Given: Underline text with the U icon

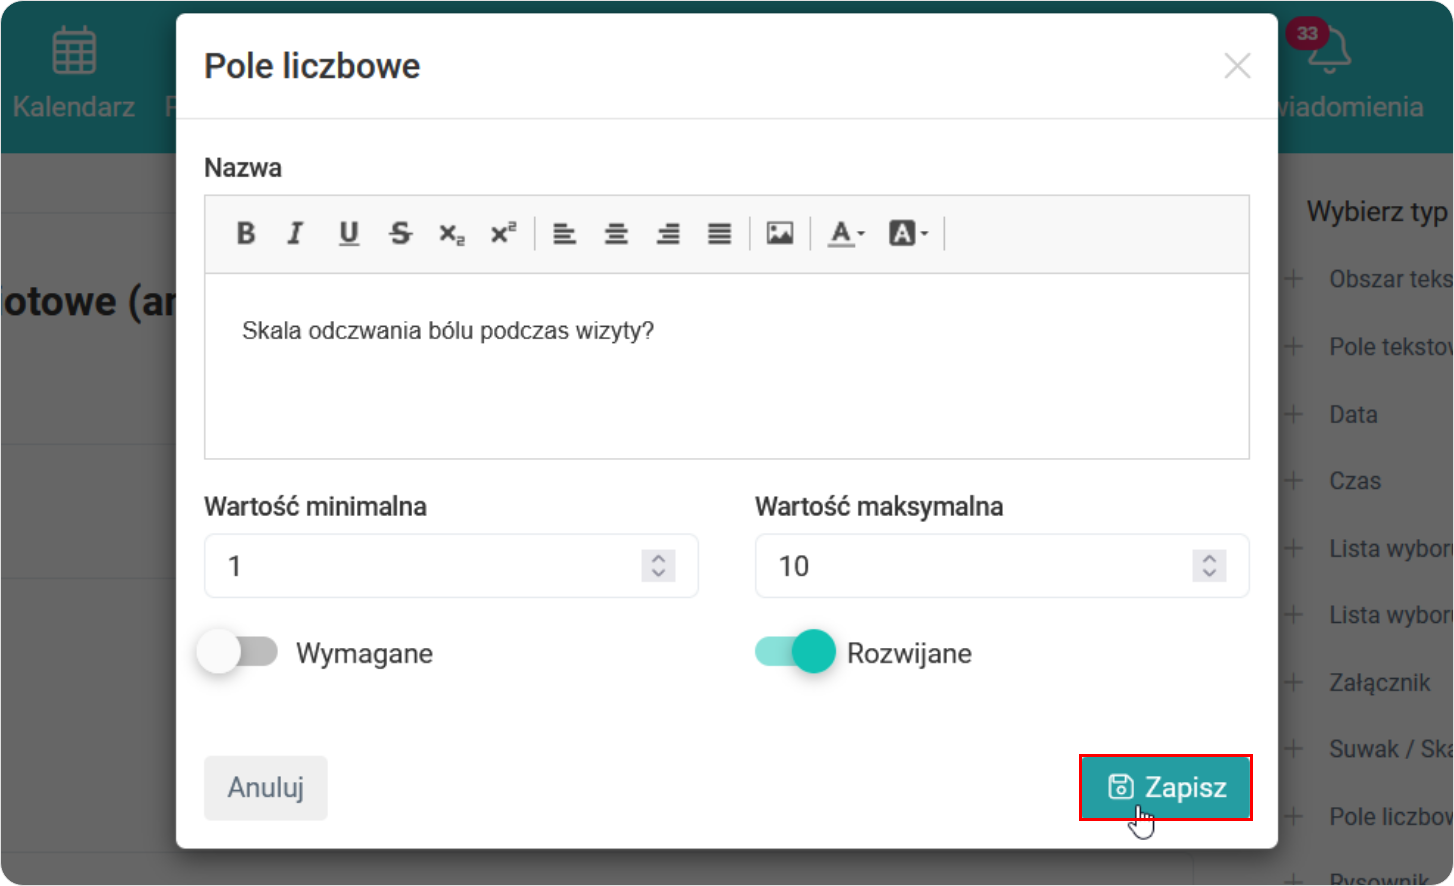Looking at the screenshot, I should click(x=348, y=233).
